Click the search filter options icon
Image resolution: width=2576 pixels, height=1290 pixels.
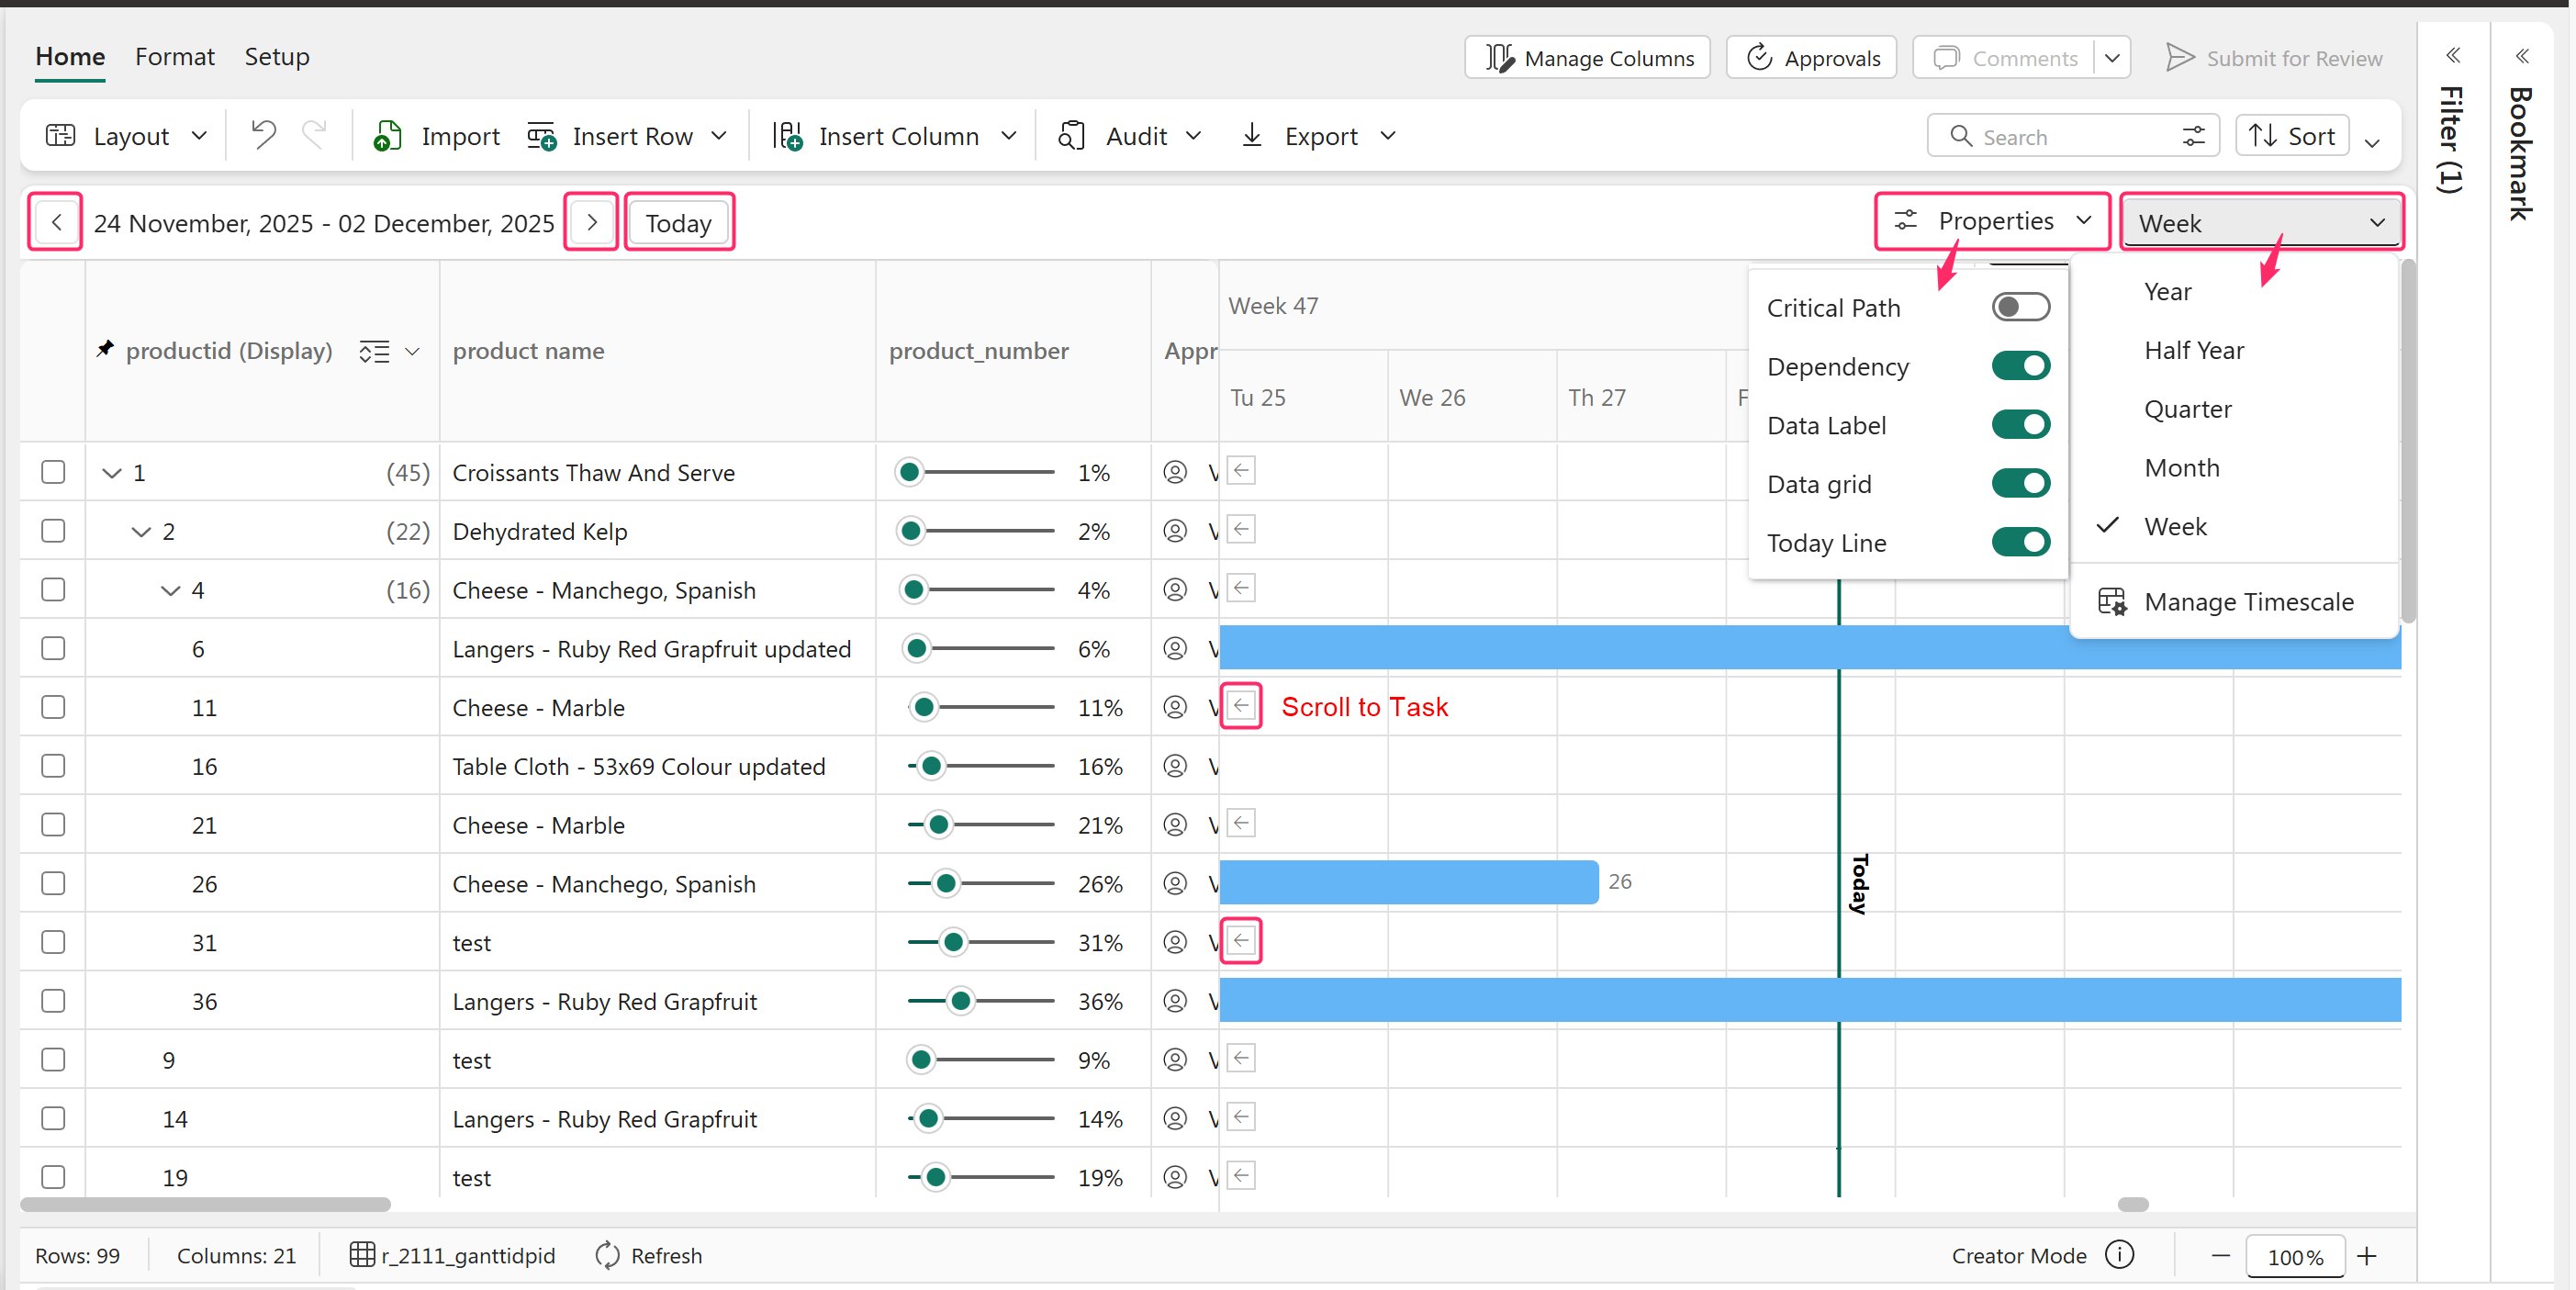(2192, 136)
